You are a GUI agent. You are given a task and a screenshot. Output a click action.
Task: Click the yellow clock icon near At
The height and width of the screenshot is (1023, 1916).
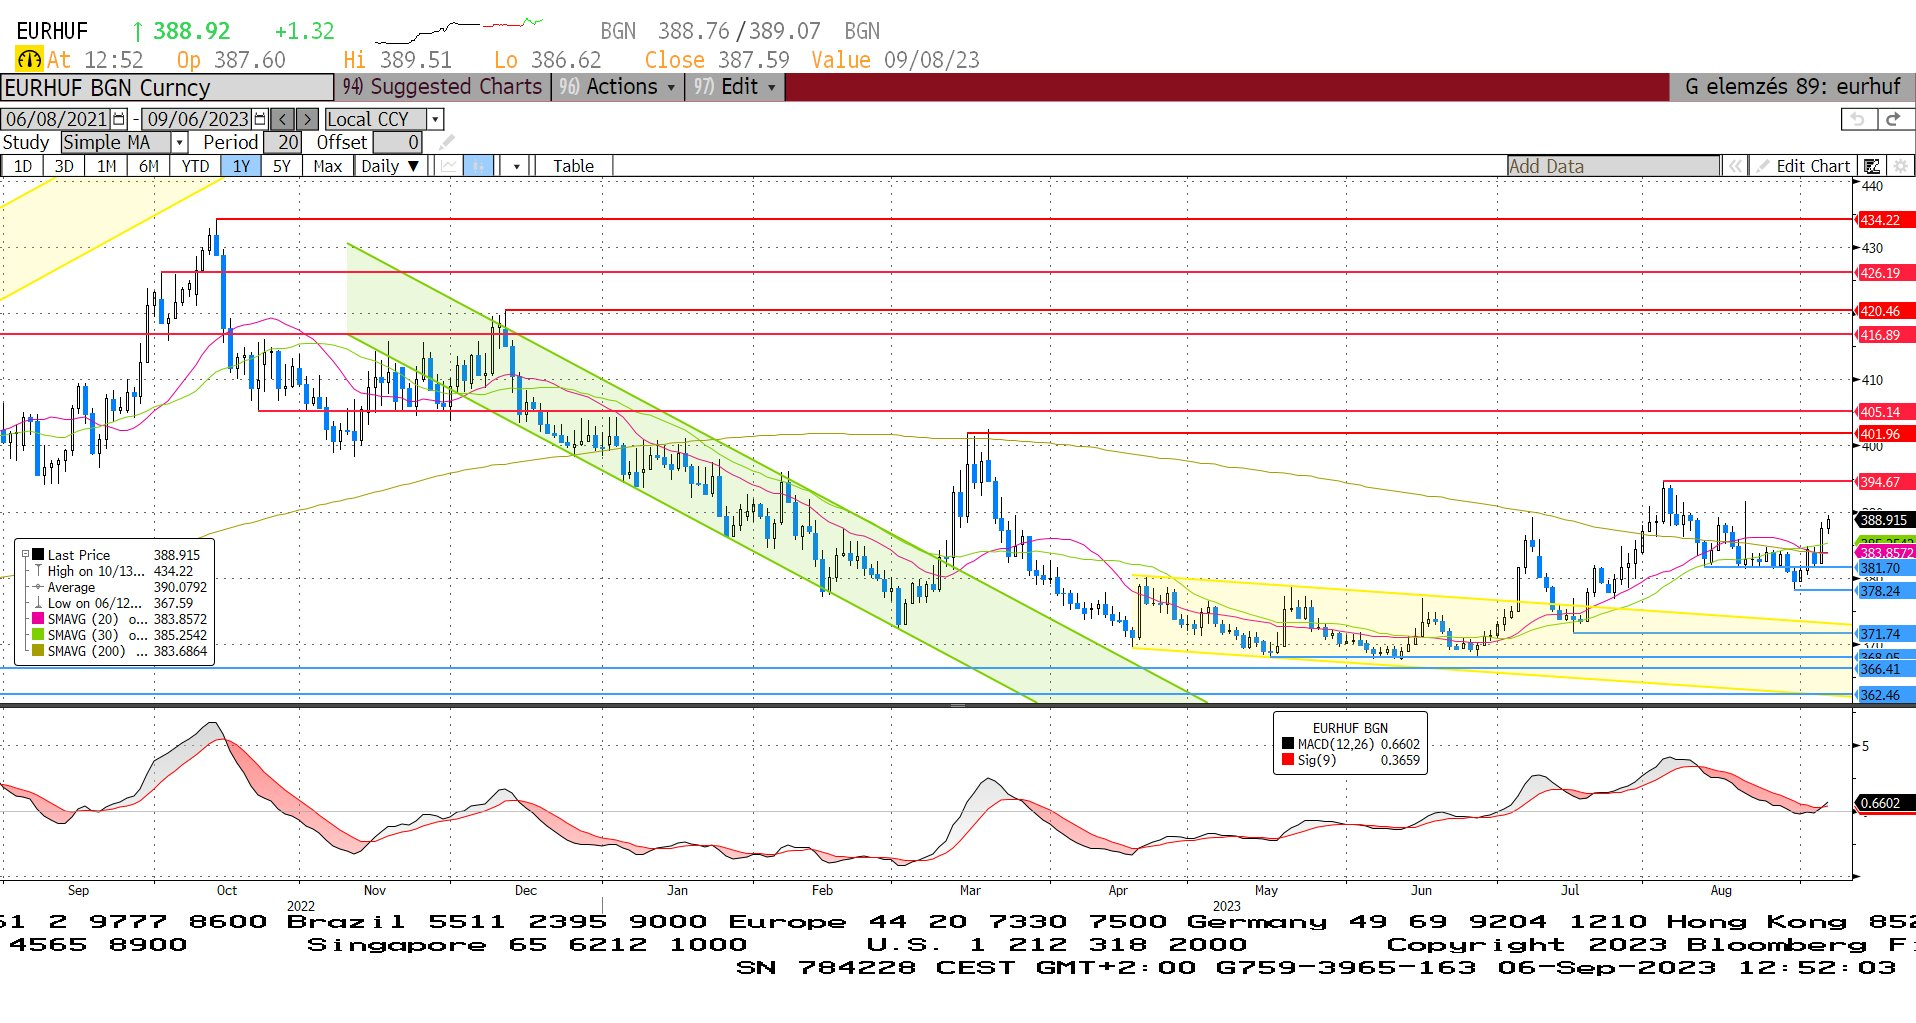point(29,60)
